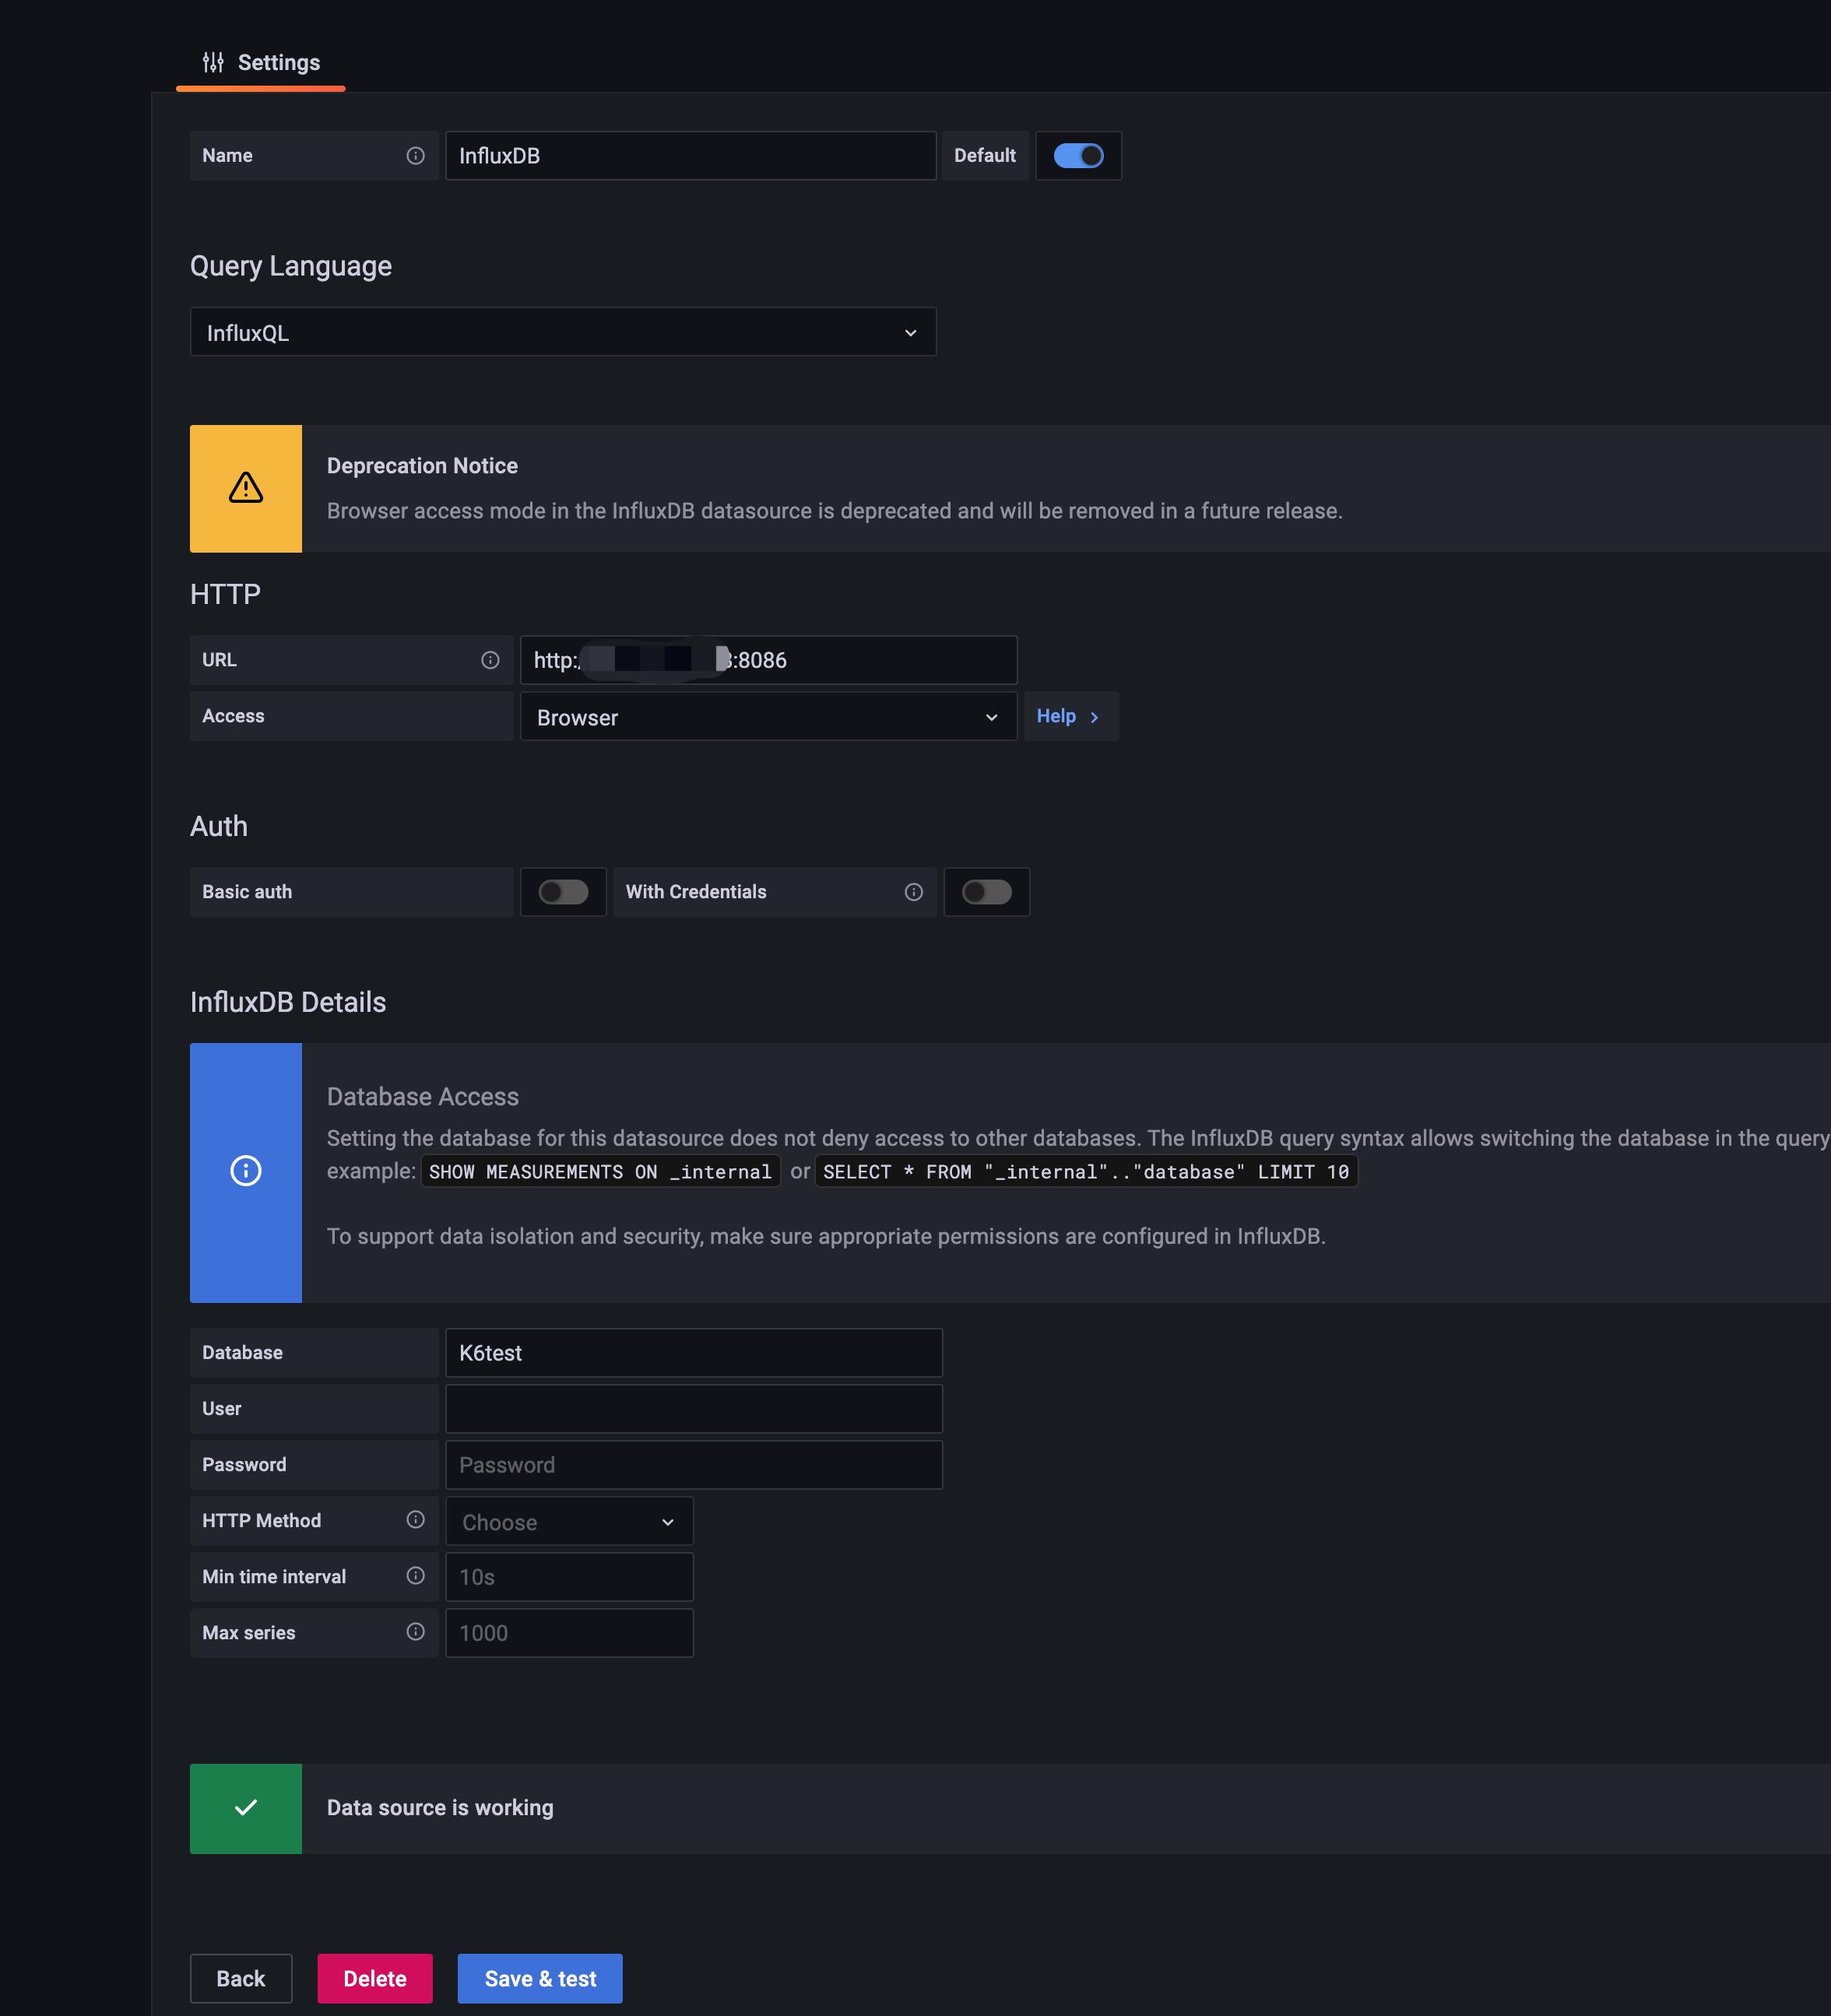This screenshot has height=2016, width=1831.
Task: Click the green checkmark success icon
Action: click(x=246, y=1808)
